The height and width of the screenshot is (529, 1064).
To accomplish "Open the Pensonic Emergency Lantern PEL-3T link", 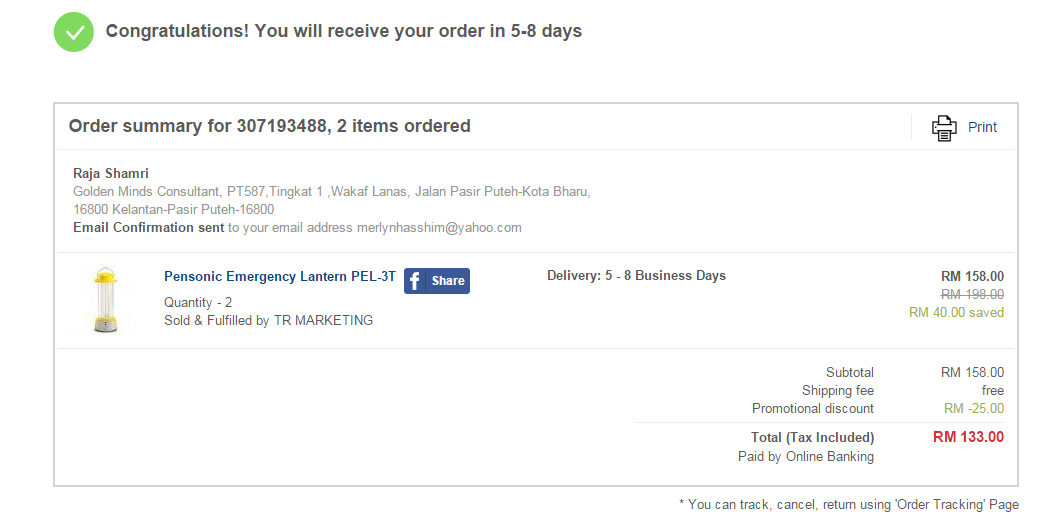I will click(280, 277).
